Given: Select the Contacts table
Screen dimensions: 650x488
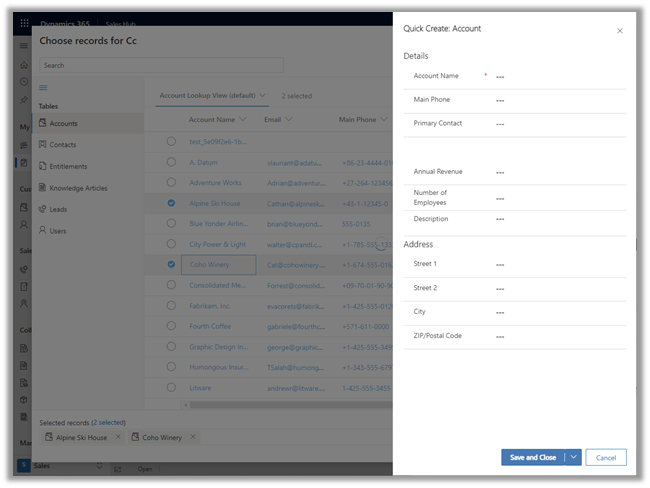Looking at the screenshot, I should click(62, 145).
